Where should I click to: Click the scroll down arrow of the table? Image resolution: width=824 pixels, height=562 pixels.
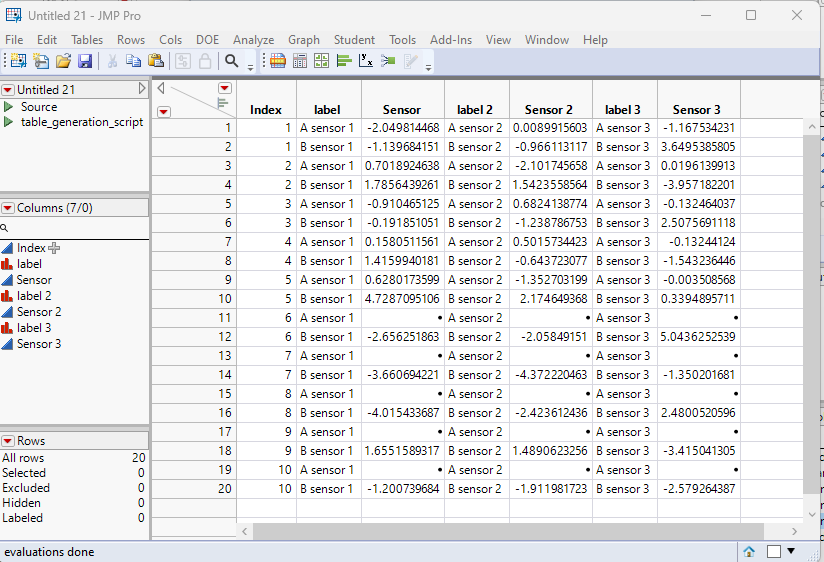[812, 514]
